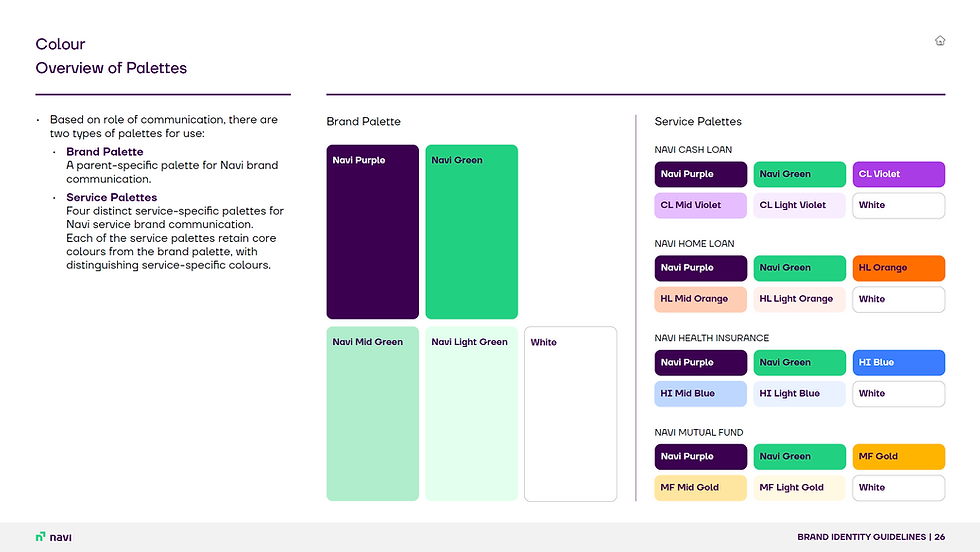Click the HI Mid Blue swatch

(701, 394)
